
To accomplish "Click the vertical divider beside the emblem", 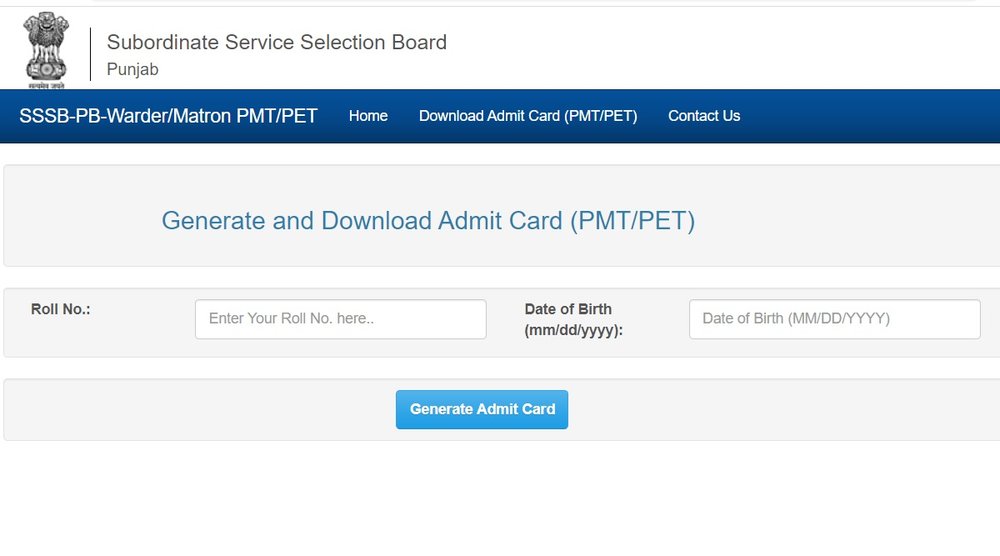I will click(x=90, y=55).
